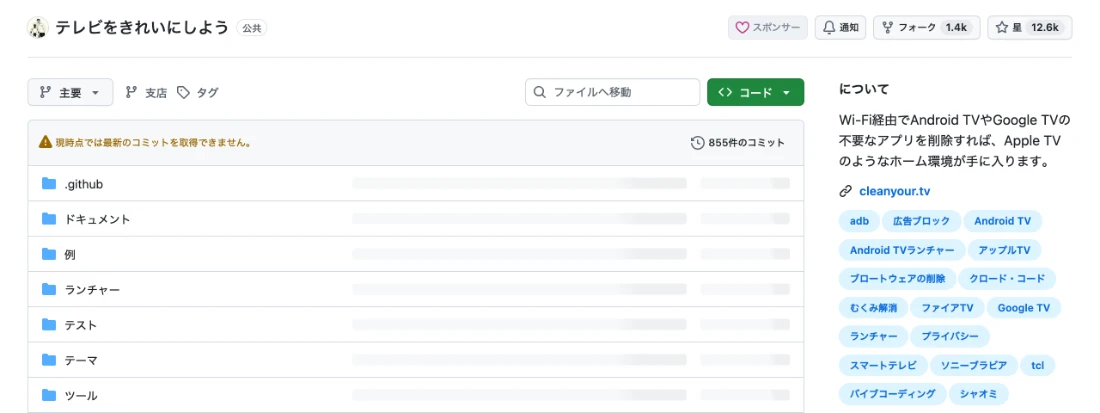Click the 12.6k star count
Viewport: 1100px width, 413px height.
1045,27
